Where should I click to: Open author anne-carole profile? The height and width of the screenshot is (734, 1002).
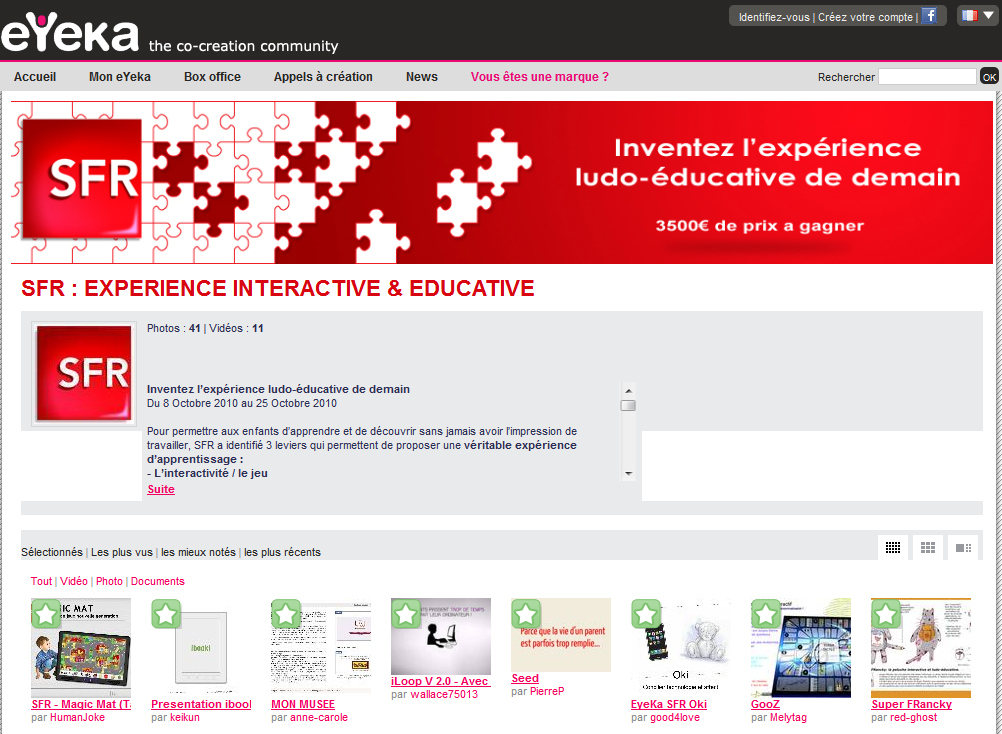[319, 717]
